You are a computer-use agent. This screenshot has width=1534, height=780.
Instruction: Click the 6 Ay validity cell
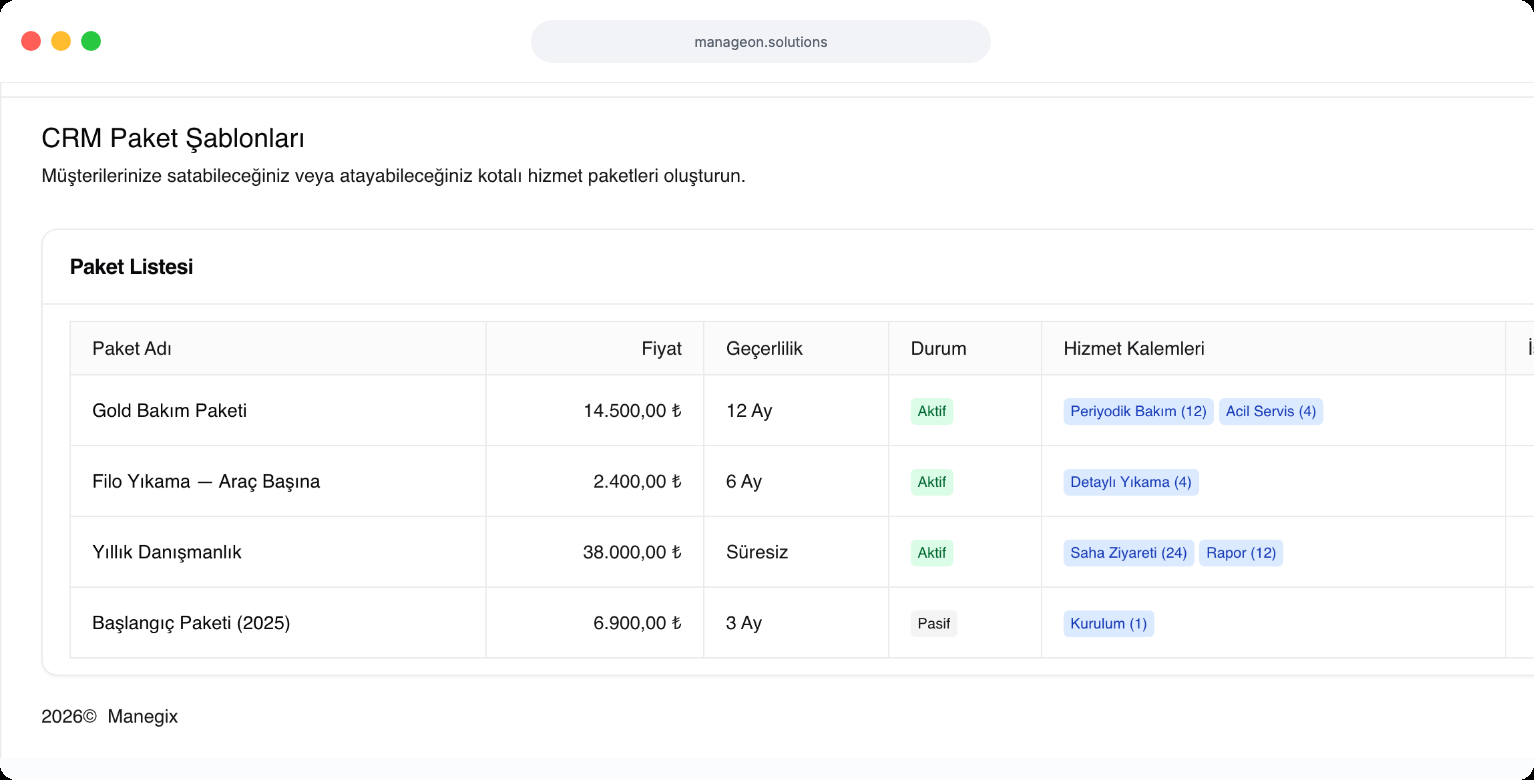pyautogui.click(x=796, y=482)
